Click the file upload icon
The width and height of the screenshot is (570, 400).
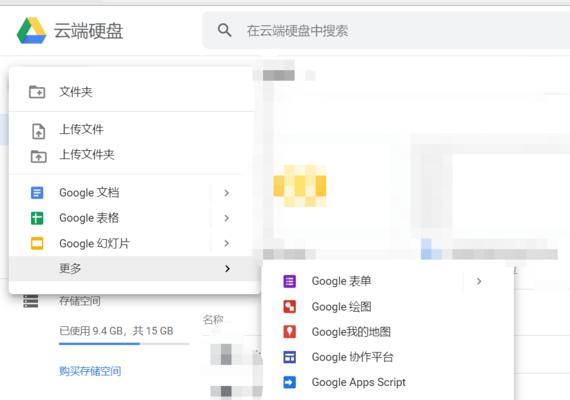tap(39, 131)
